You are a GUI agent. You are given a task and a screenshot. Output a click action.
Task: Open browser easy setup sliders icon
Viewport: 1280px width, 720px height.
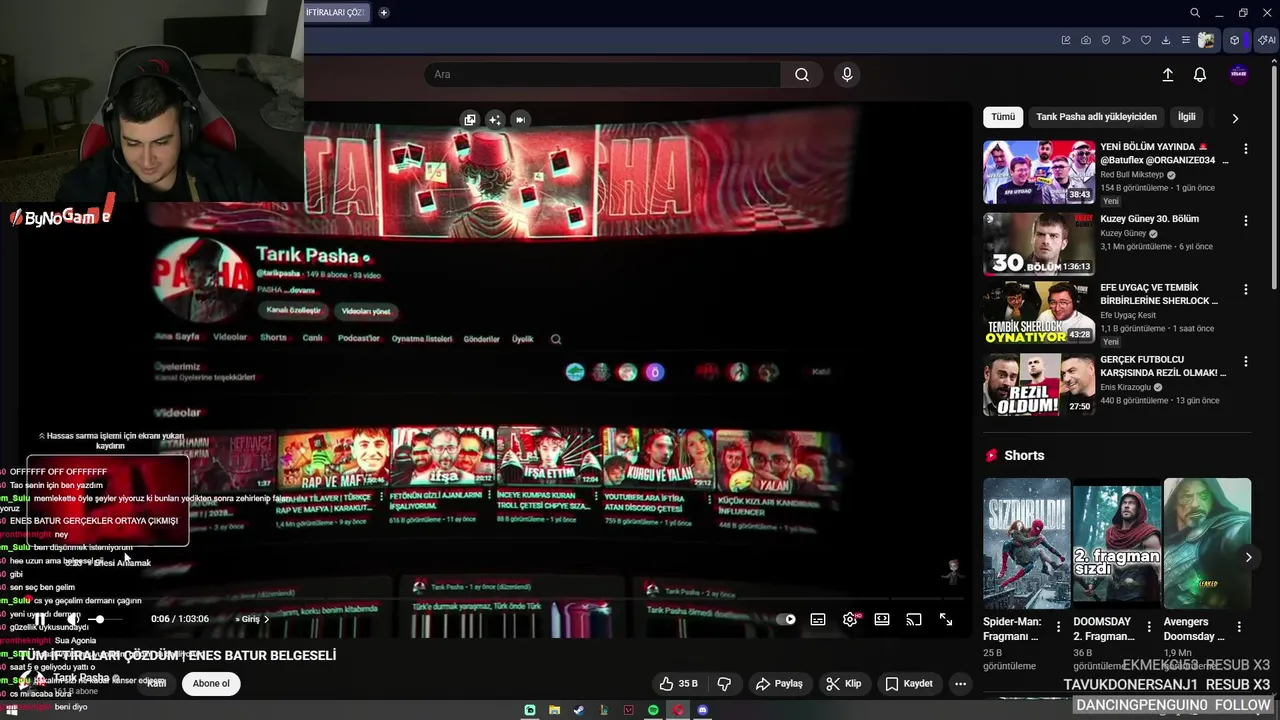coord(1186,40)
